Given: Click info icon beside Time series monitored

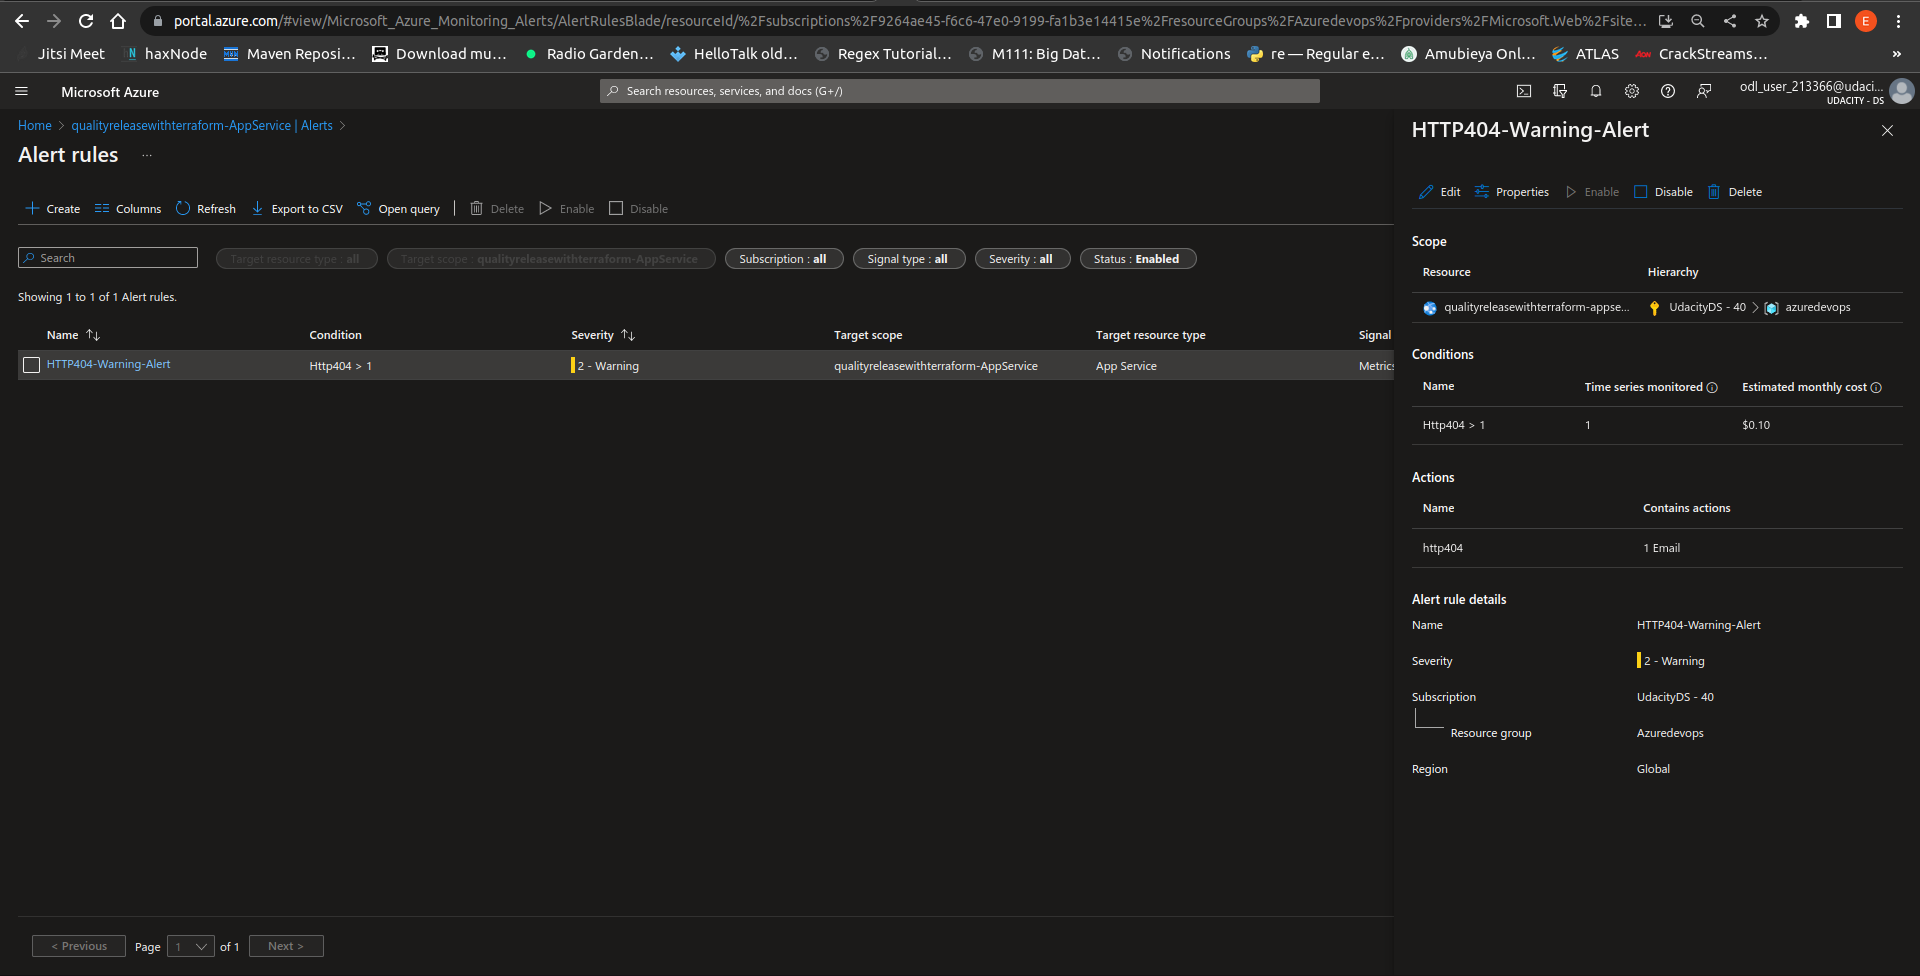Looking at the screenshot, I should point(1712,388).
